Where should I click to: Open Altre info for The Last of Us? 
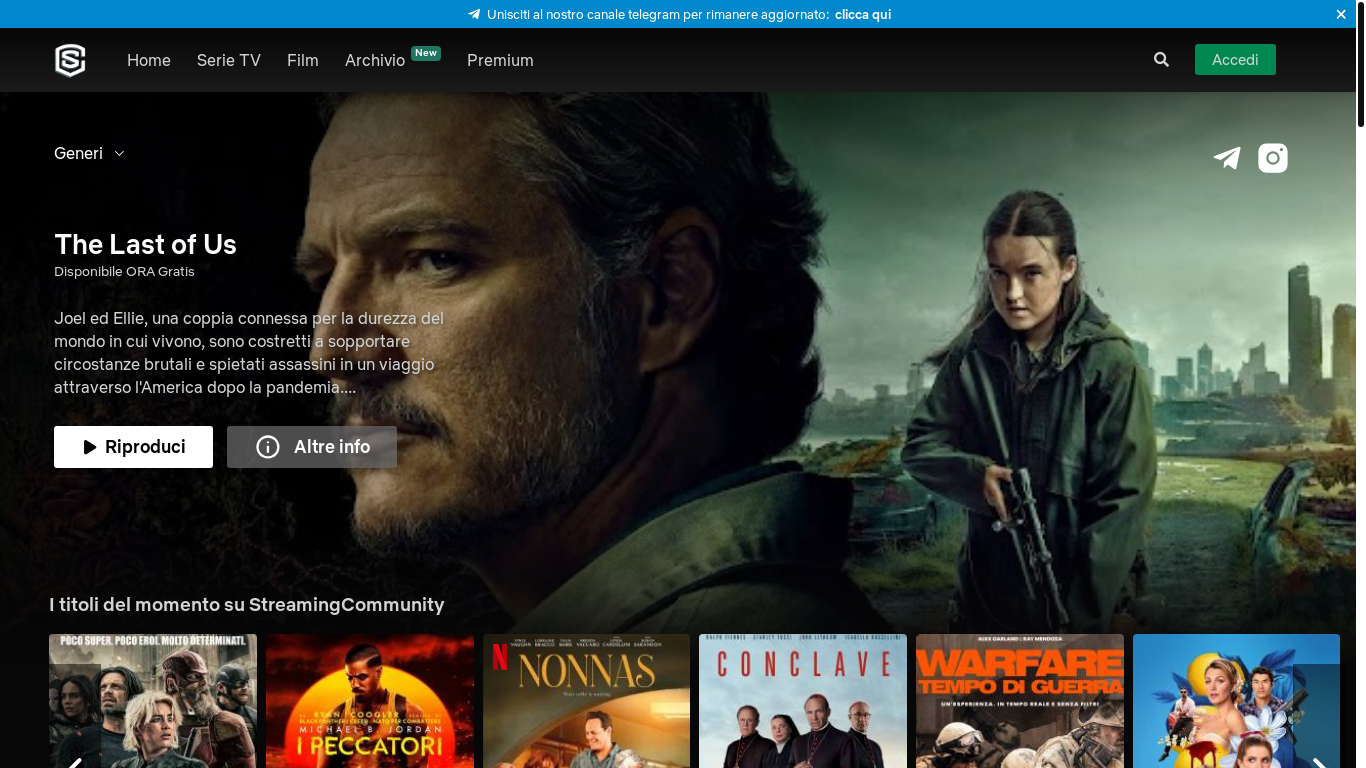point(312,447)
